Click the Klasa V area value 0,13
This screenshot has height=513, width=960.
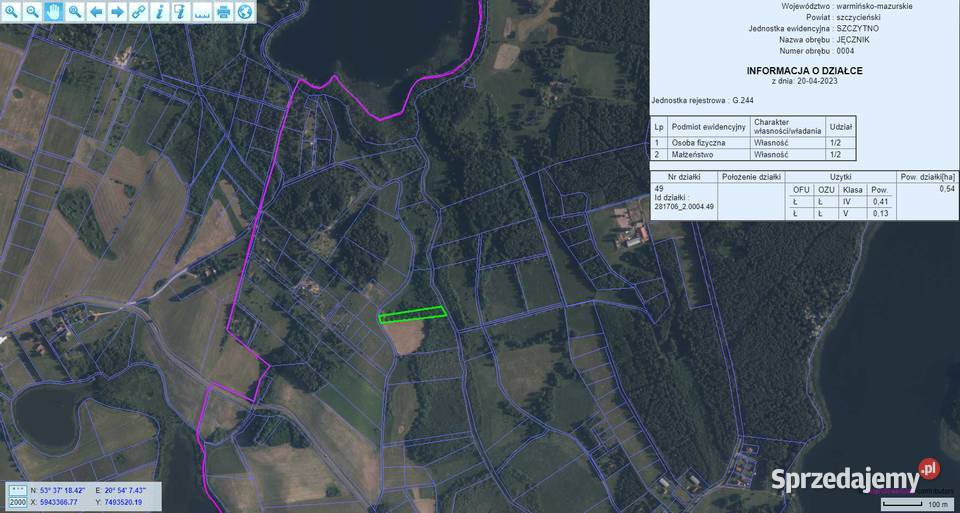point(880,214)
